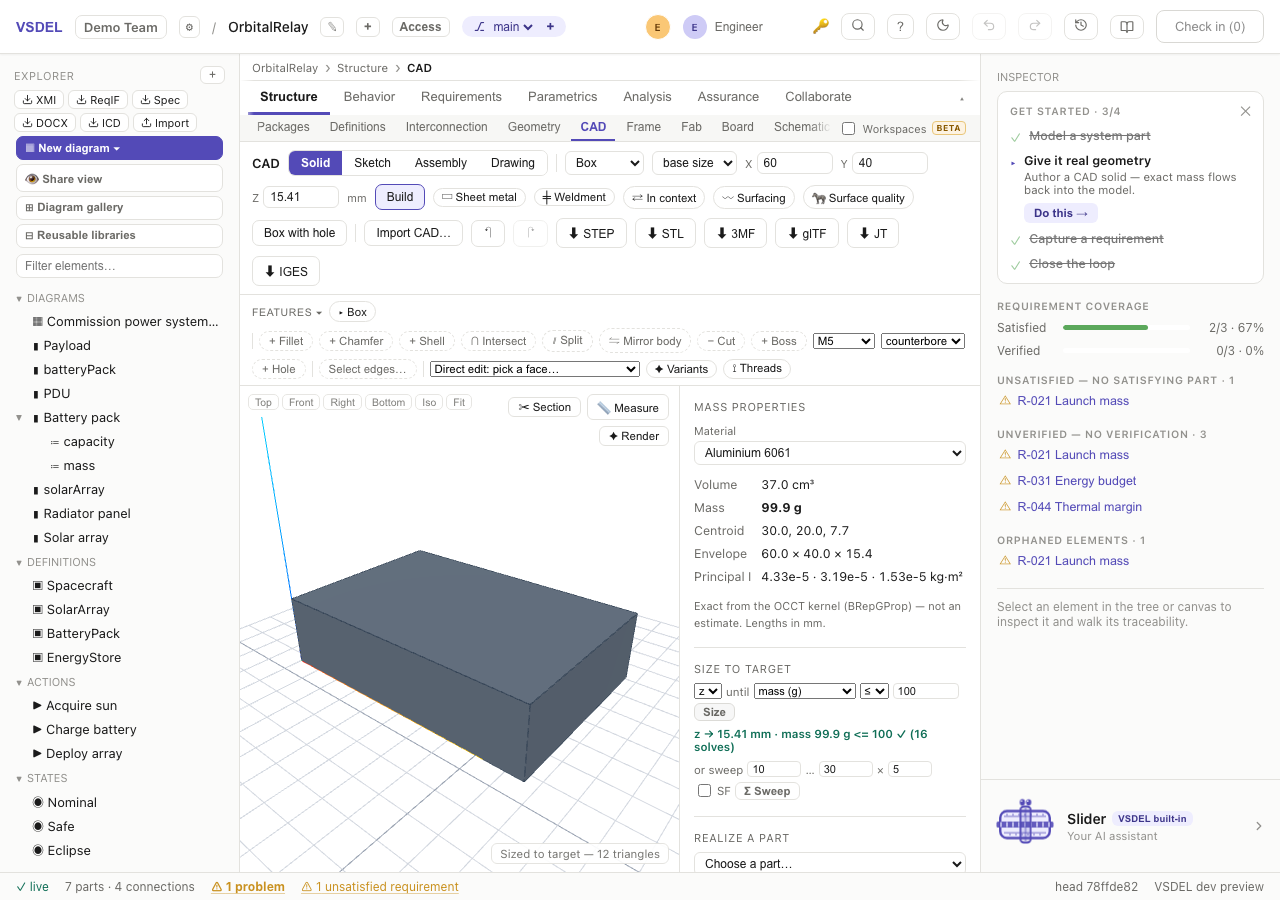Click the Check in (0) button
This screenshot has width=1280, height=900.
[x=1210, y=27]
